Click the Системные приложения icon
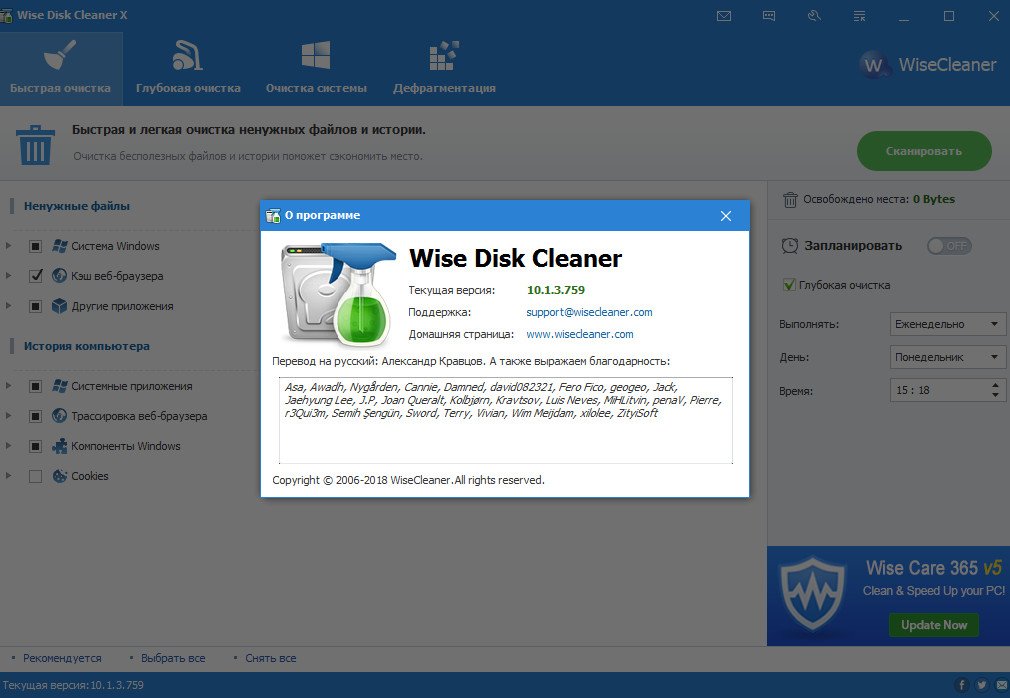Image resolution: width=1010 pixels, height=698 pixels. tap(60, 386)
